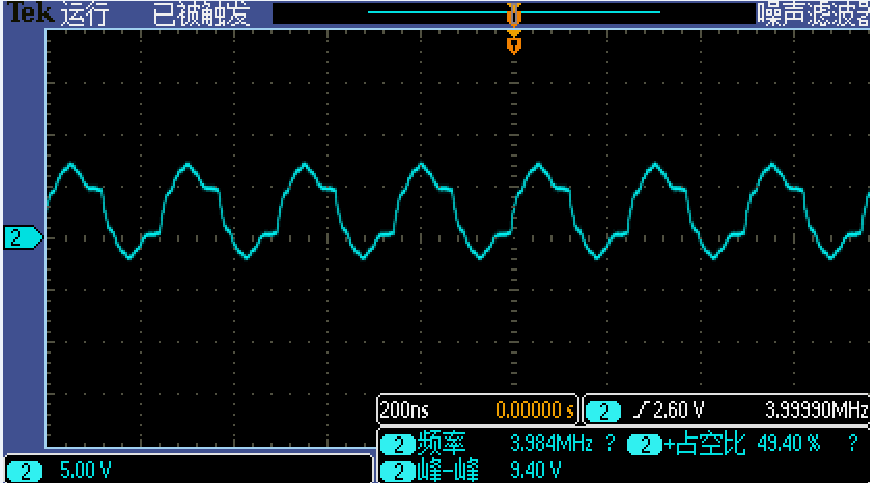The image size is (870, 483).
Task: Click the 3.99990MHz trigger frequency readout
Action: 816,410
